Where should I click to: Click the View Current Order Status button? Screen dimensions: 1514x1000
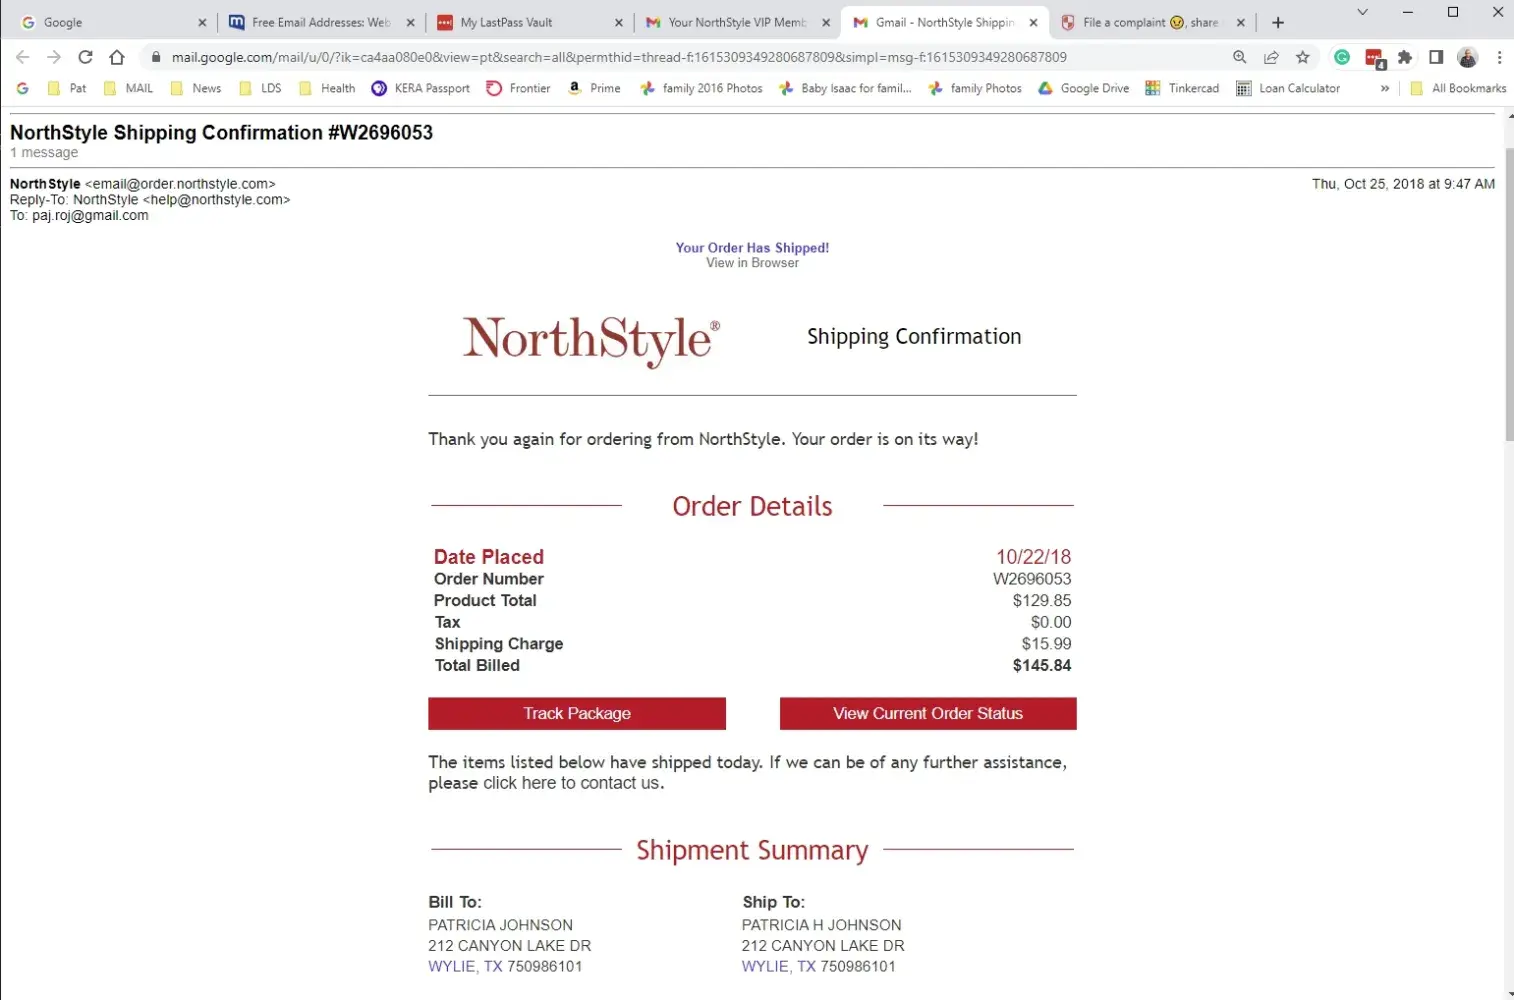click(x=928, y=713)
